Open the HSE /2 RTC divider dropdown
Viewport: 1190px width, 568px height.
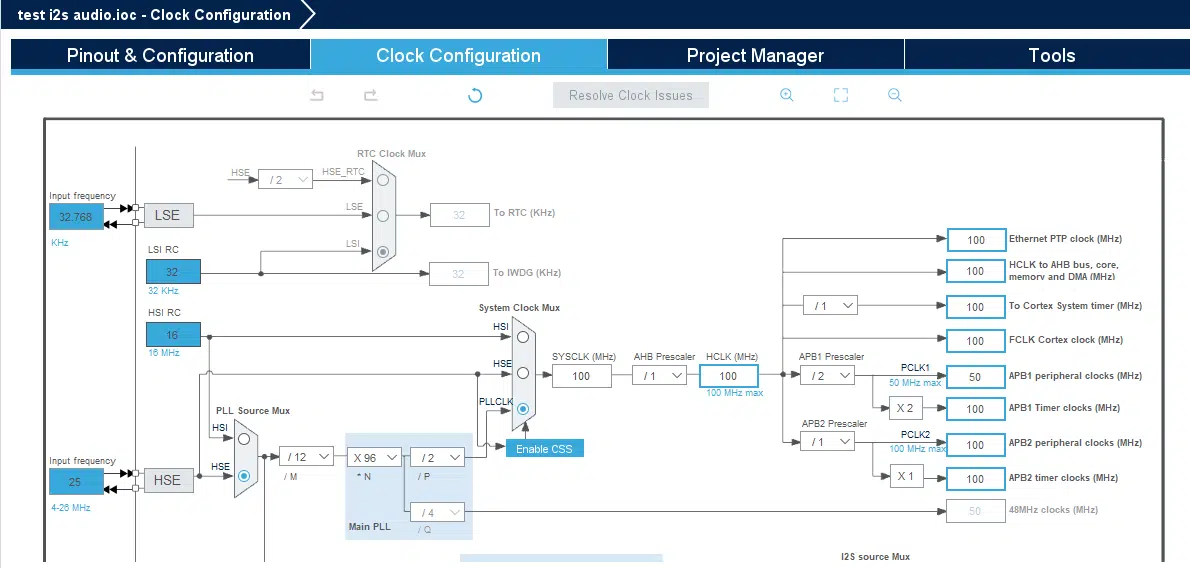tap(285, 180)
